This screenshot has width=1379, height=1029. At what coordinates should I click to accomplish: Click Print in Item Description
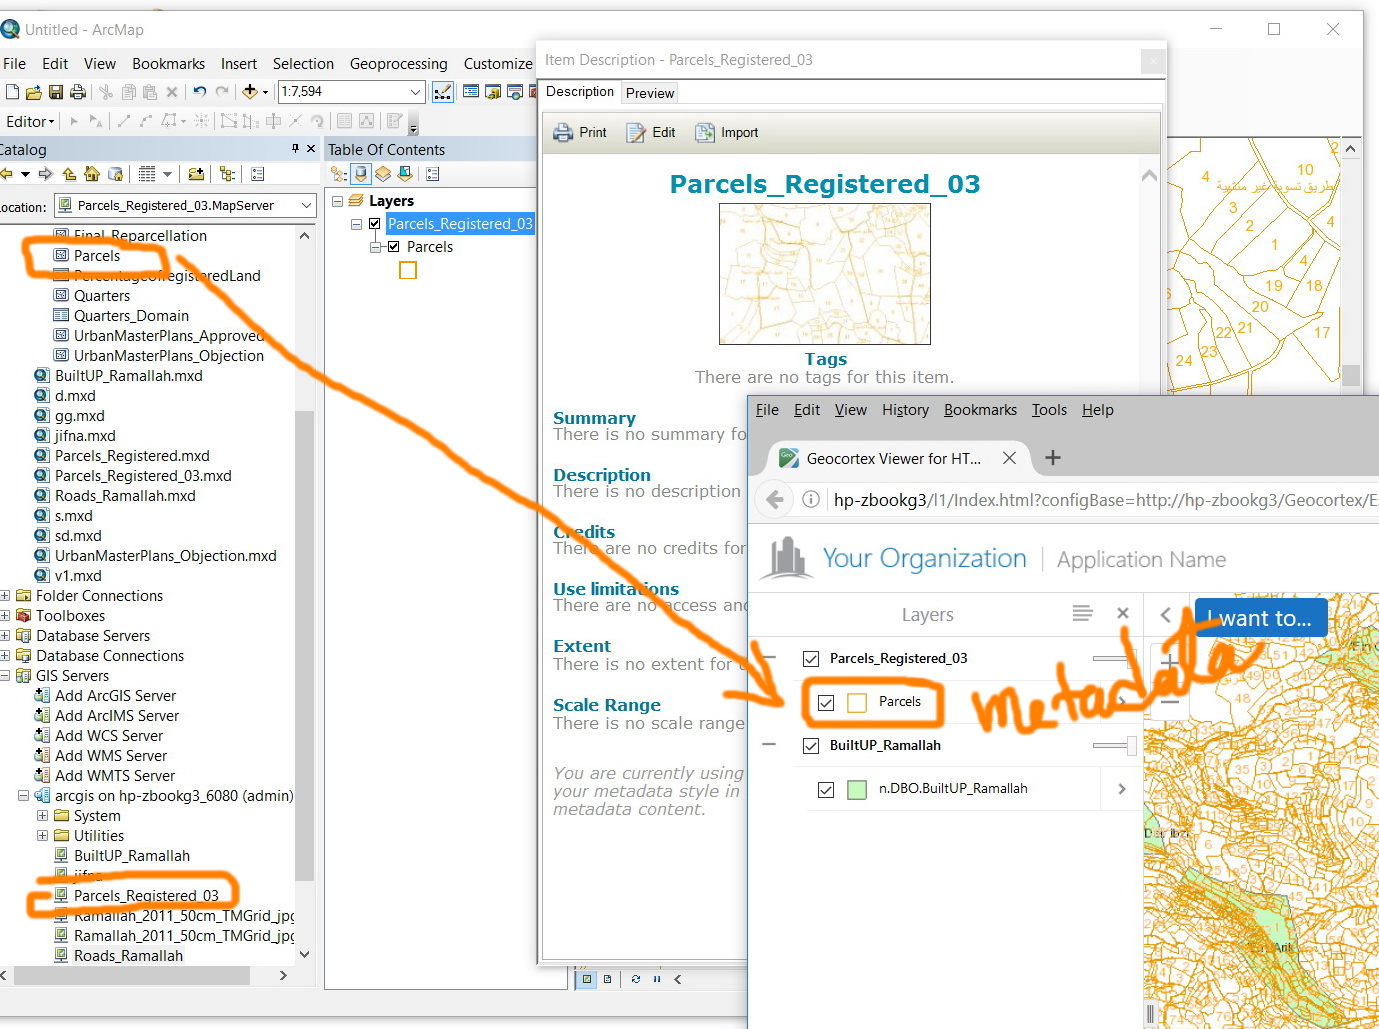coord(580,133)
